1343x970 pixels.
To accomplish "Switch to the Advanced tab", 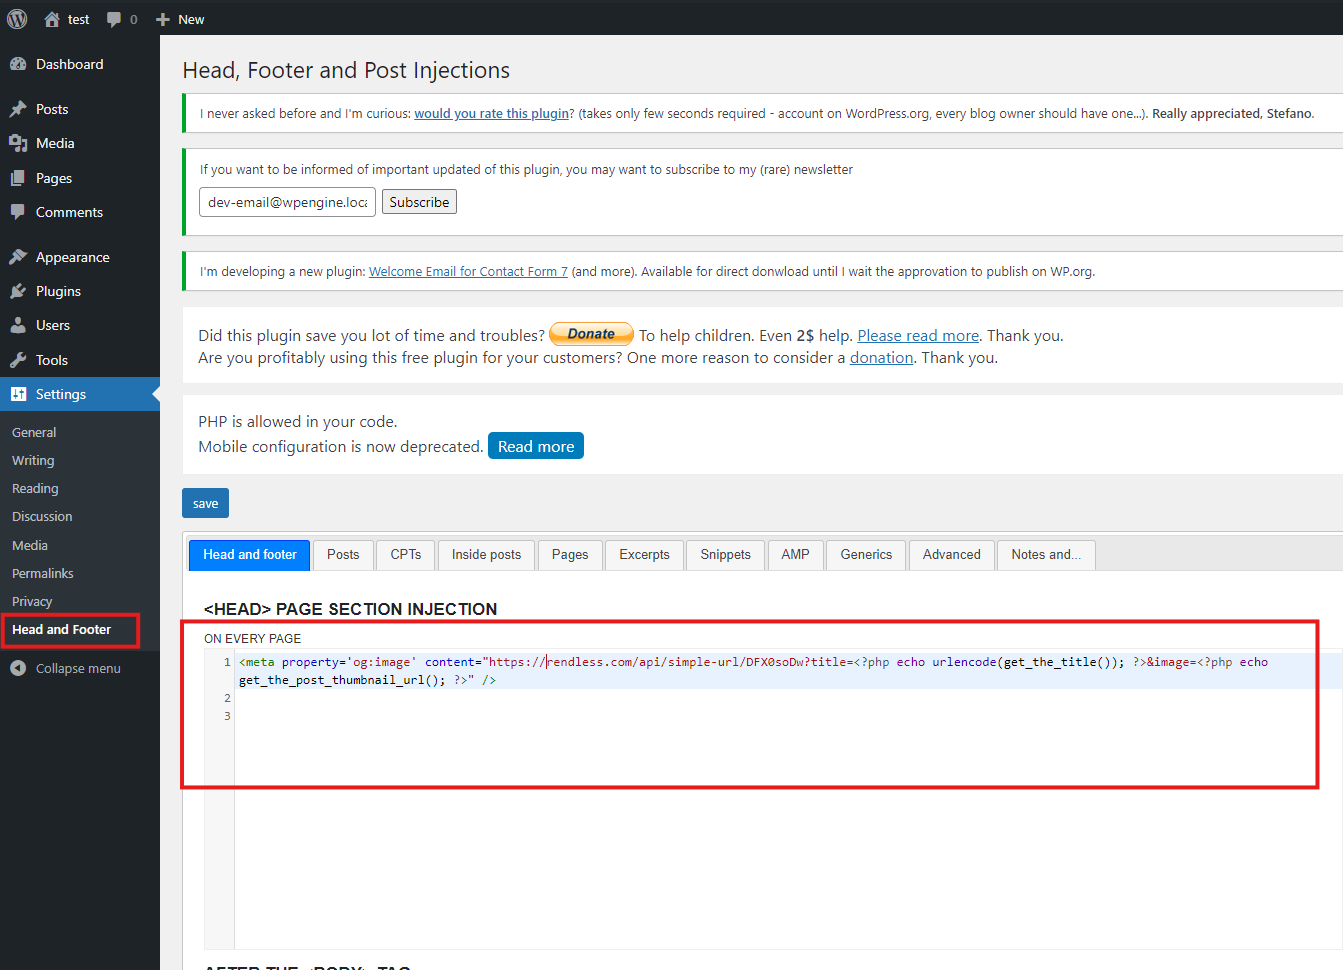I will tap(952, 555).
